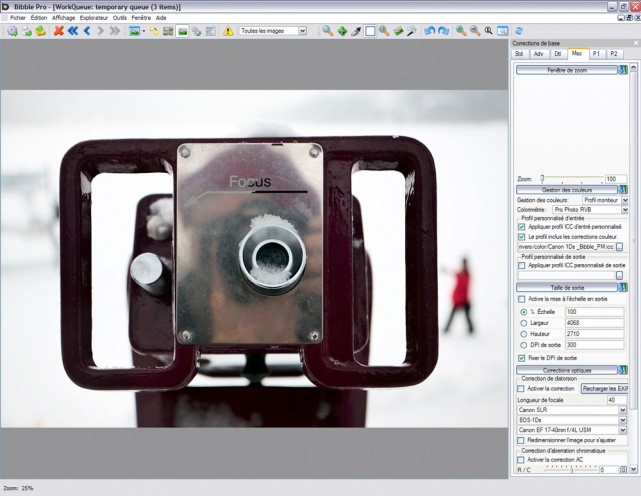Screen dimensions: 641x496
Task: Open the Outils menu
Action: click(x=120, y=18)
